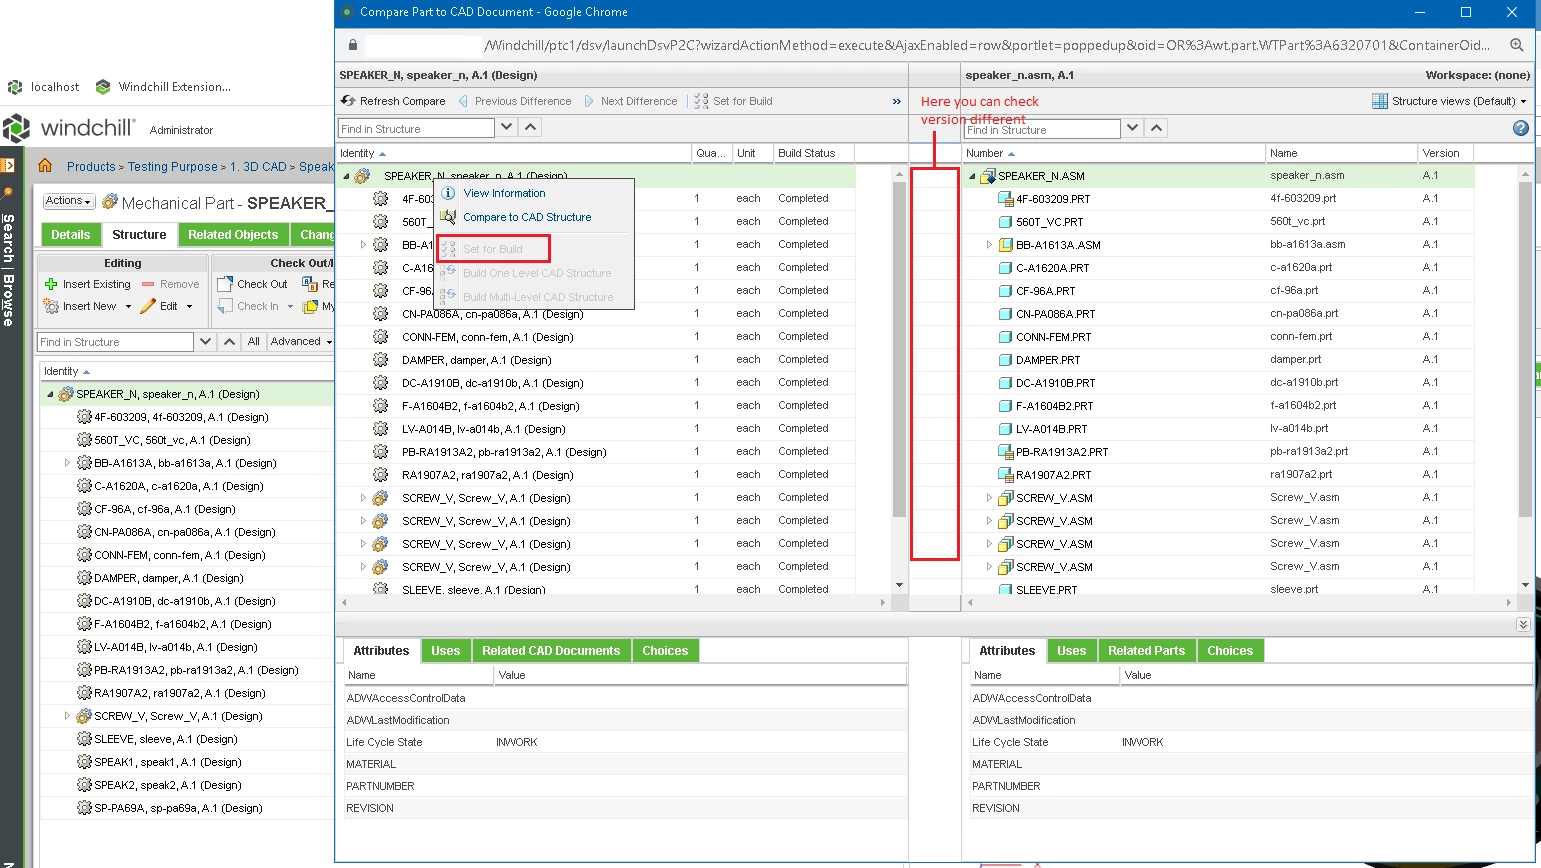Open Windchill pane Structure tab
The width and height of the screenshot is (1541, 868).
[x=139, y=235]
